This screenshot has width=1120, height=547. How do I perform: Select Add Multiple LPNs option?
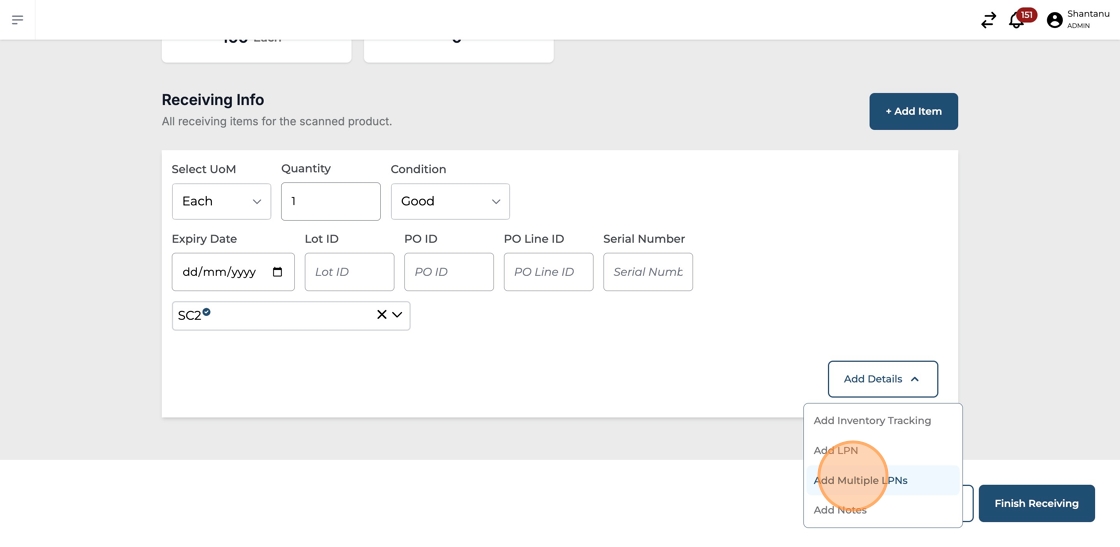pyautogui.click(x=860, y=481)
